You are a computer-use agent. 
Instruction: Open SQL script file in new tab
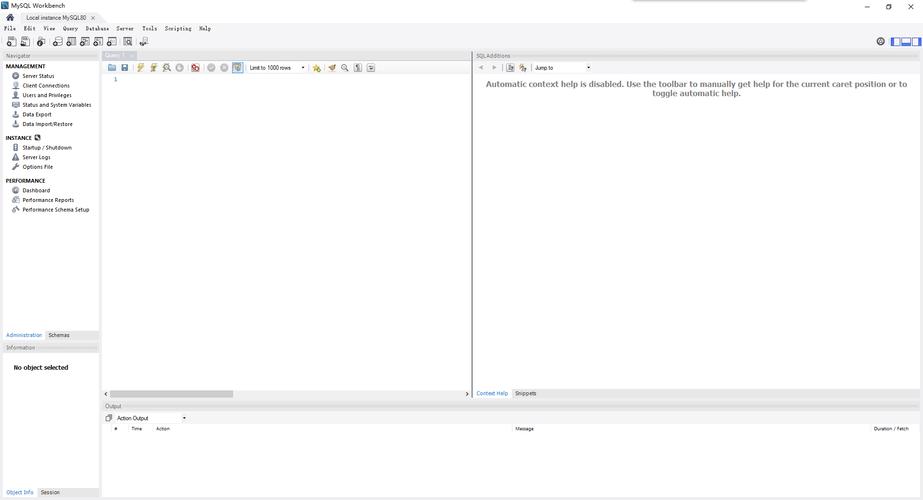point(25,42)
